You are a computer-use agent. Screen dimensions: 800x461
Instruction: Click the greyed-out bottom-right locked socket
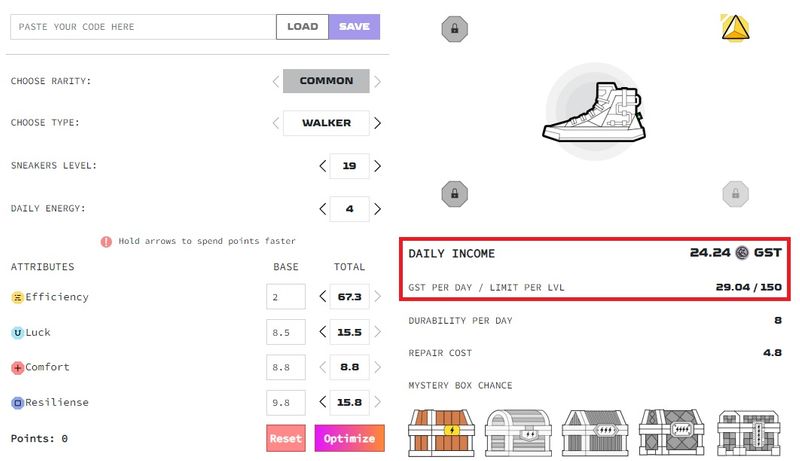click(735, 193)
